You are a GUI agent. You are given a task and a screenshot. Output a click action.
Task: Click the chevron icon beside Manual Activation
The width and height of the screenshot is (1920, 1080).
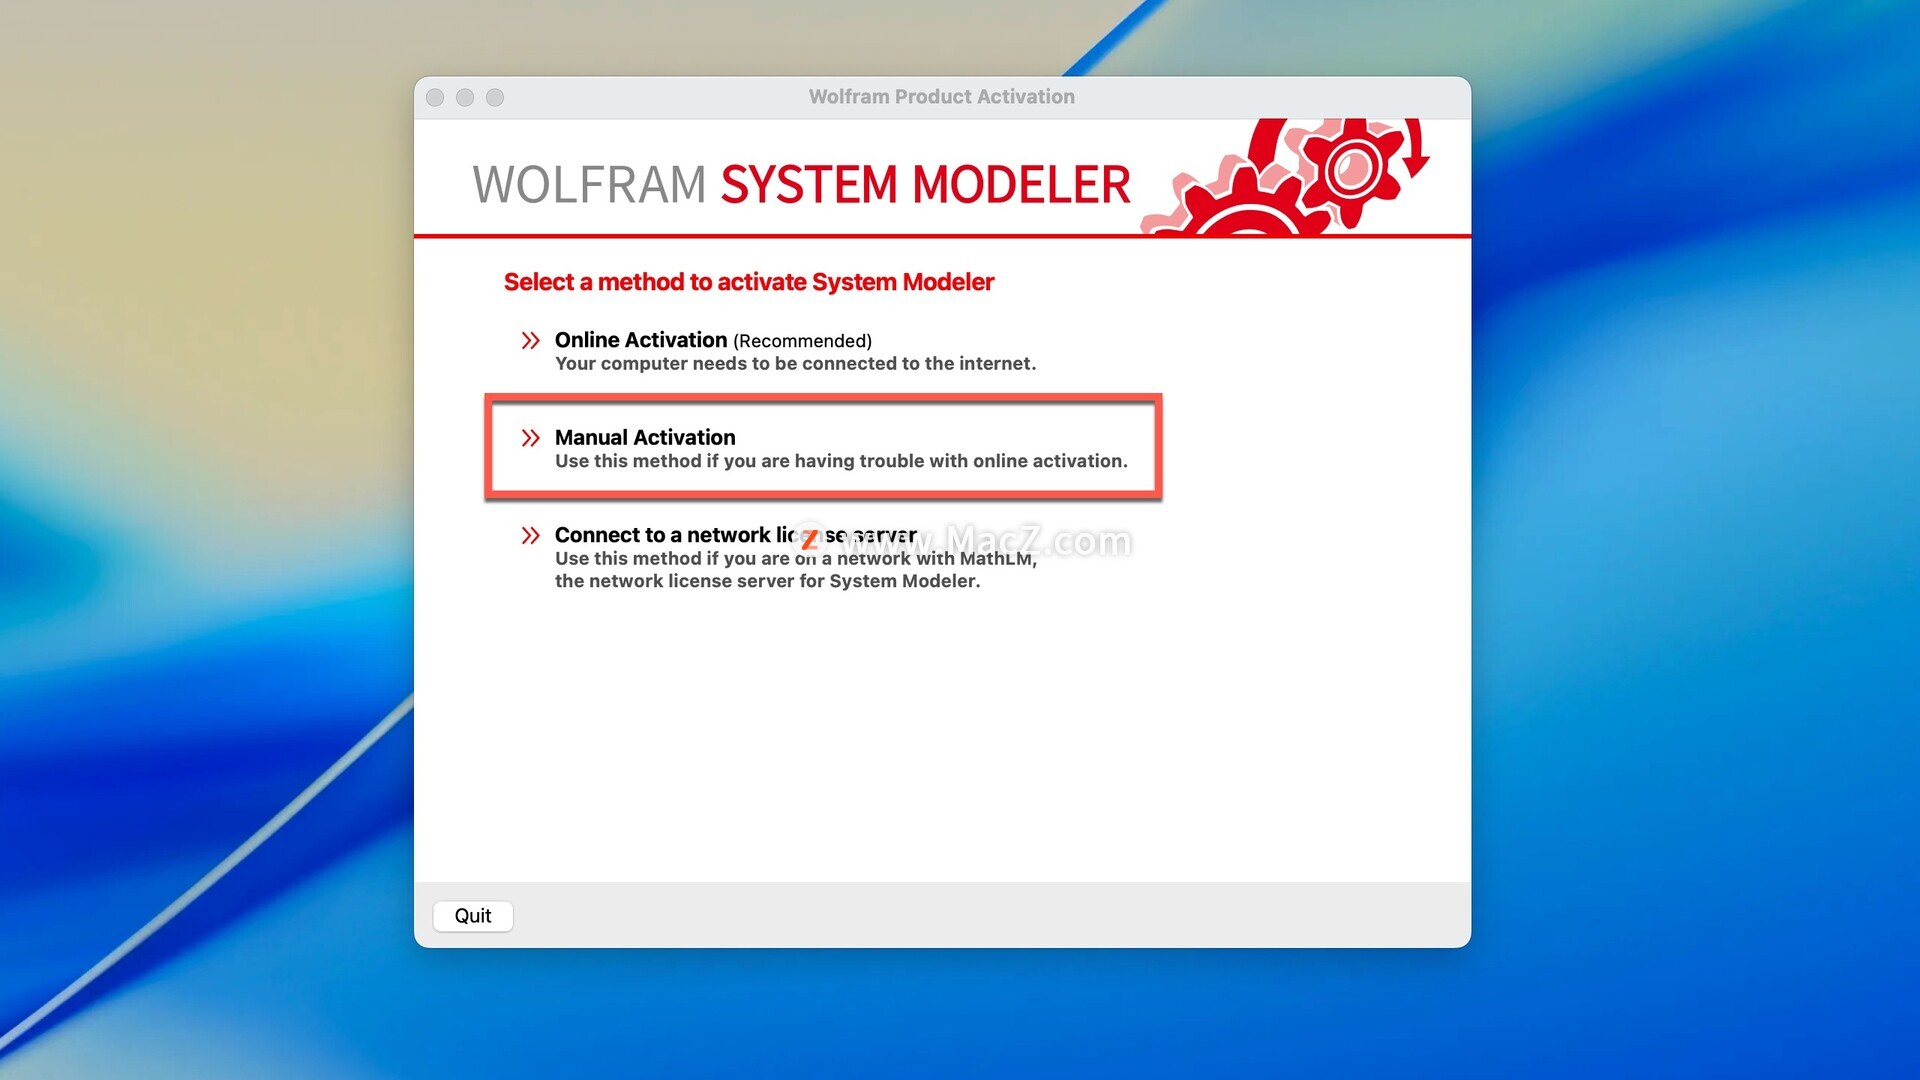(x=530, y=438)
